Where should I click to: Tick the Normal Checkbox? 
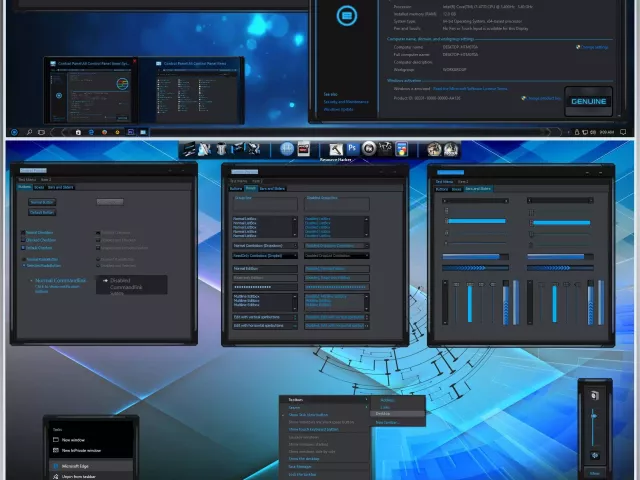23,233
